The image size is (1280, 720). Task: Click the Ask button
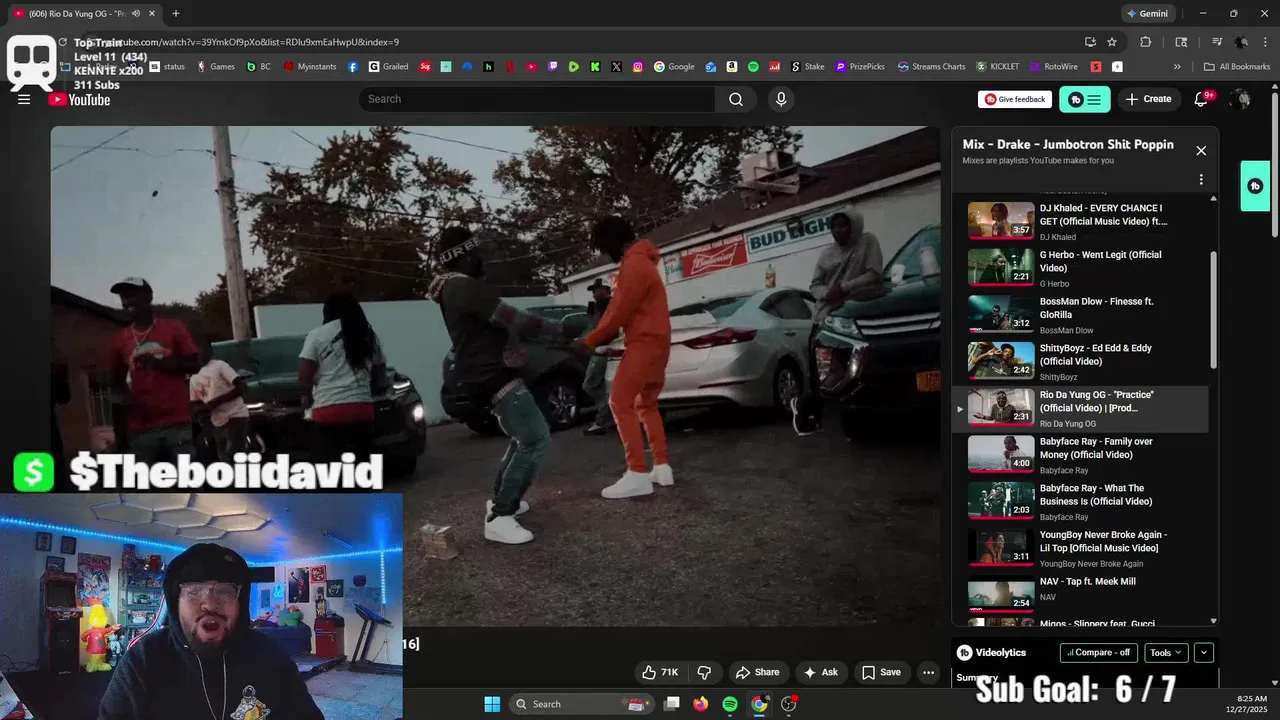point(821,672)
